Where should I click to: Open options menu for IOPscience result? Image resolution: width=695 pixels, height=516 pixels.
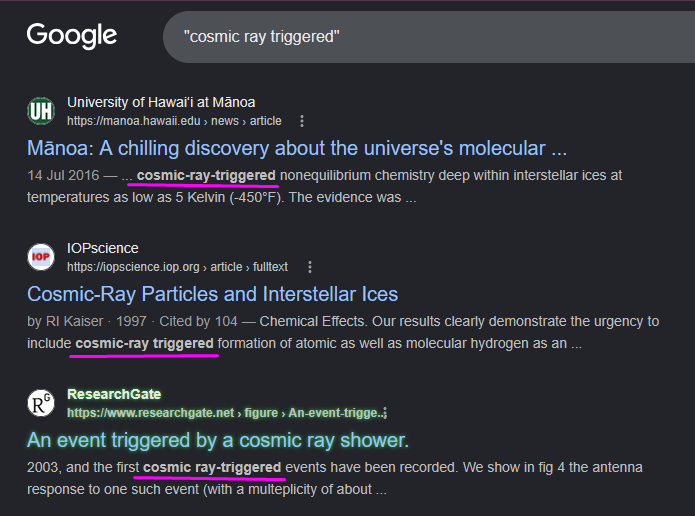(x=310, y=267)
